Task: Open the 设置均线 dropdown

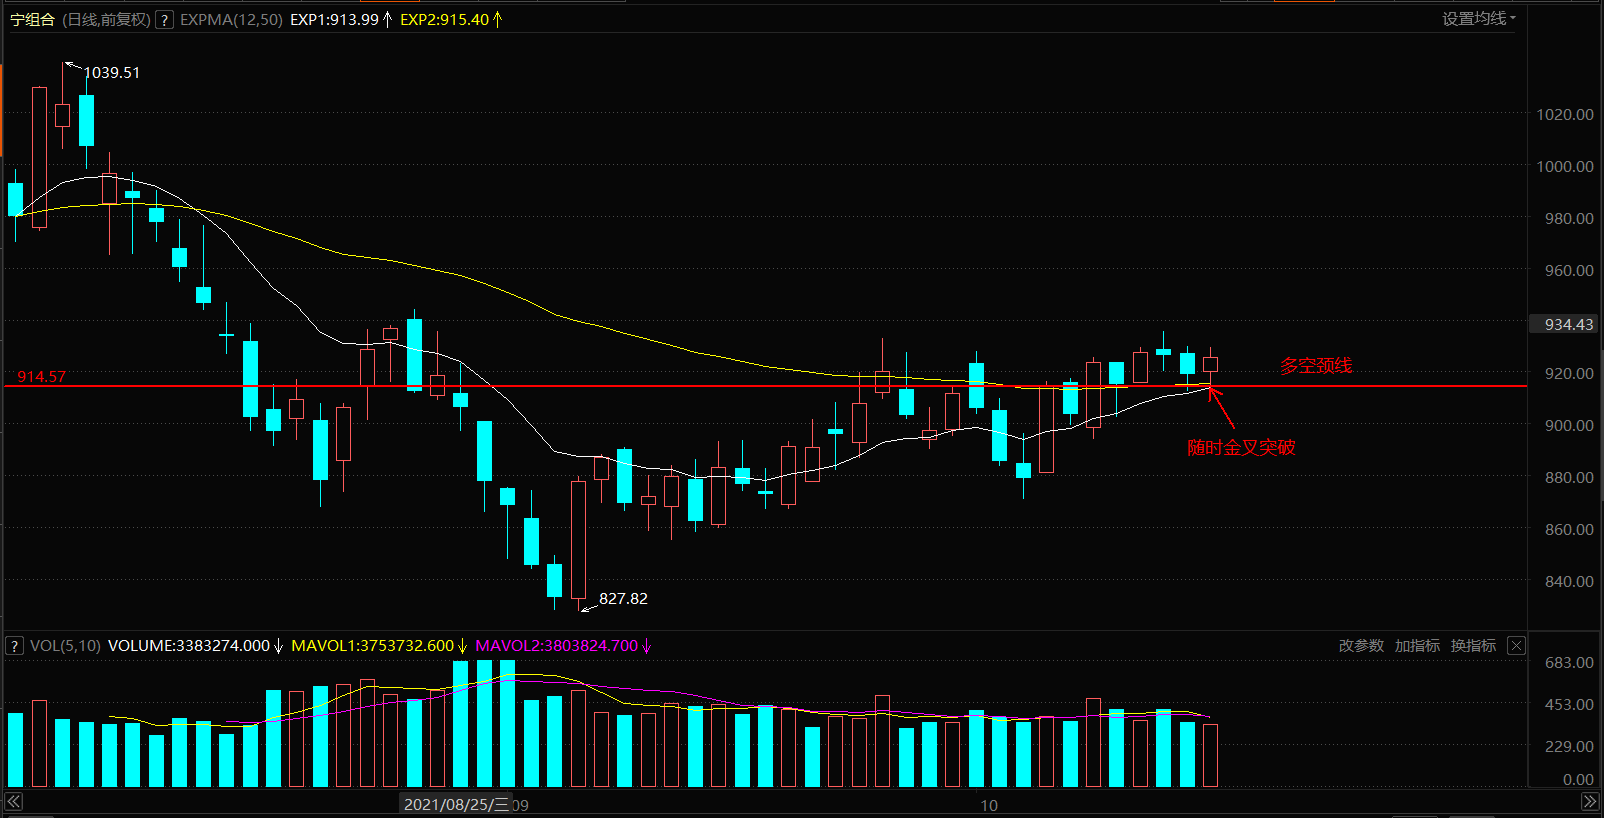Action: coord(1479,18)
